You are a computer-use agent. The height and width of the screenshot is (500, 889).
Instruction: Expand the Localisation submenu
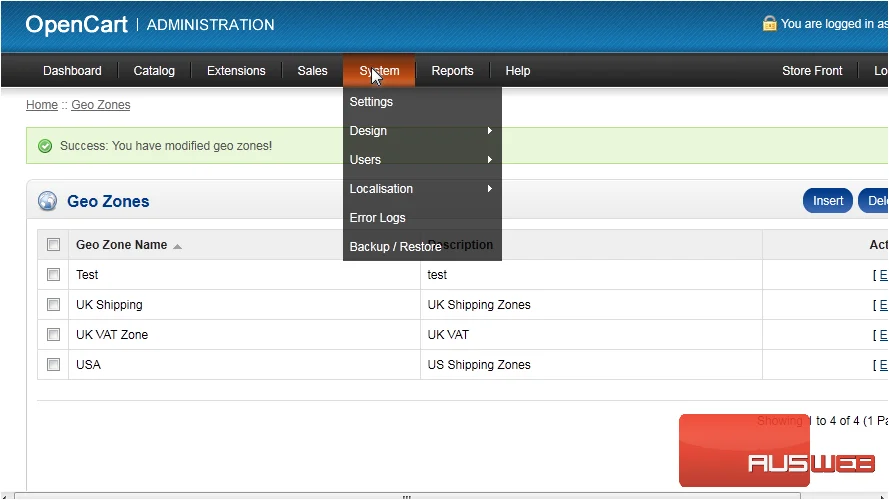(422, 189)
